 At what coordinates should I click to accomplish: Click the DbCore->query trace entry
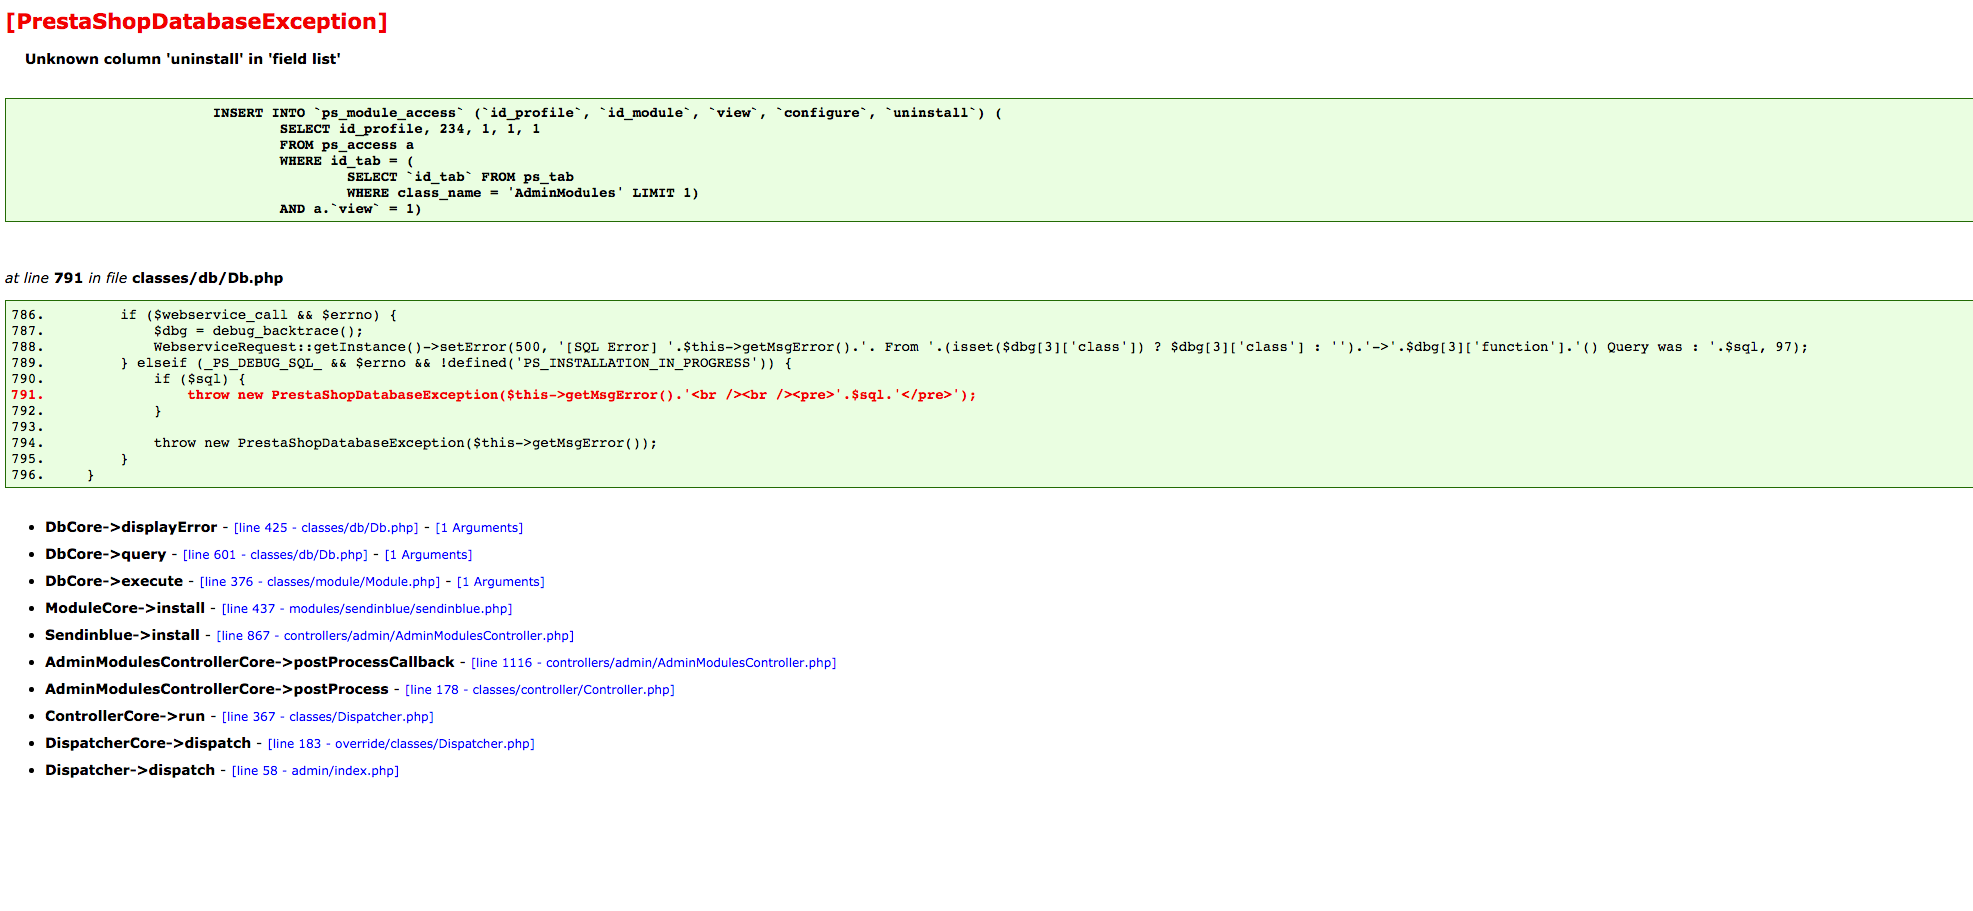106,554
